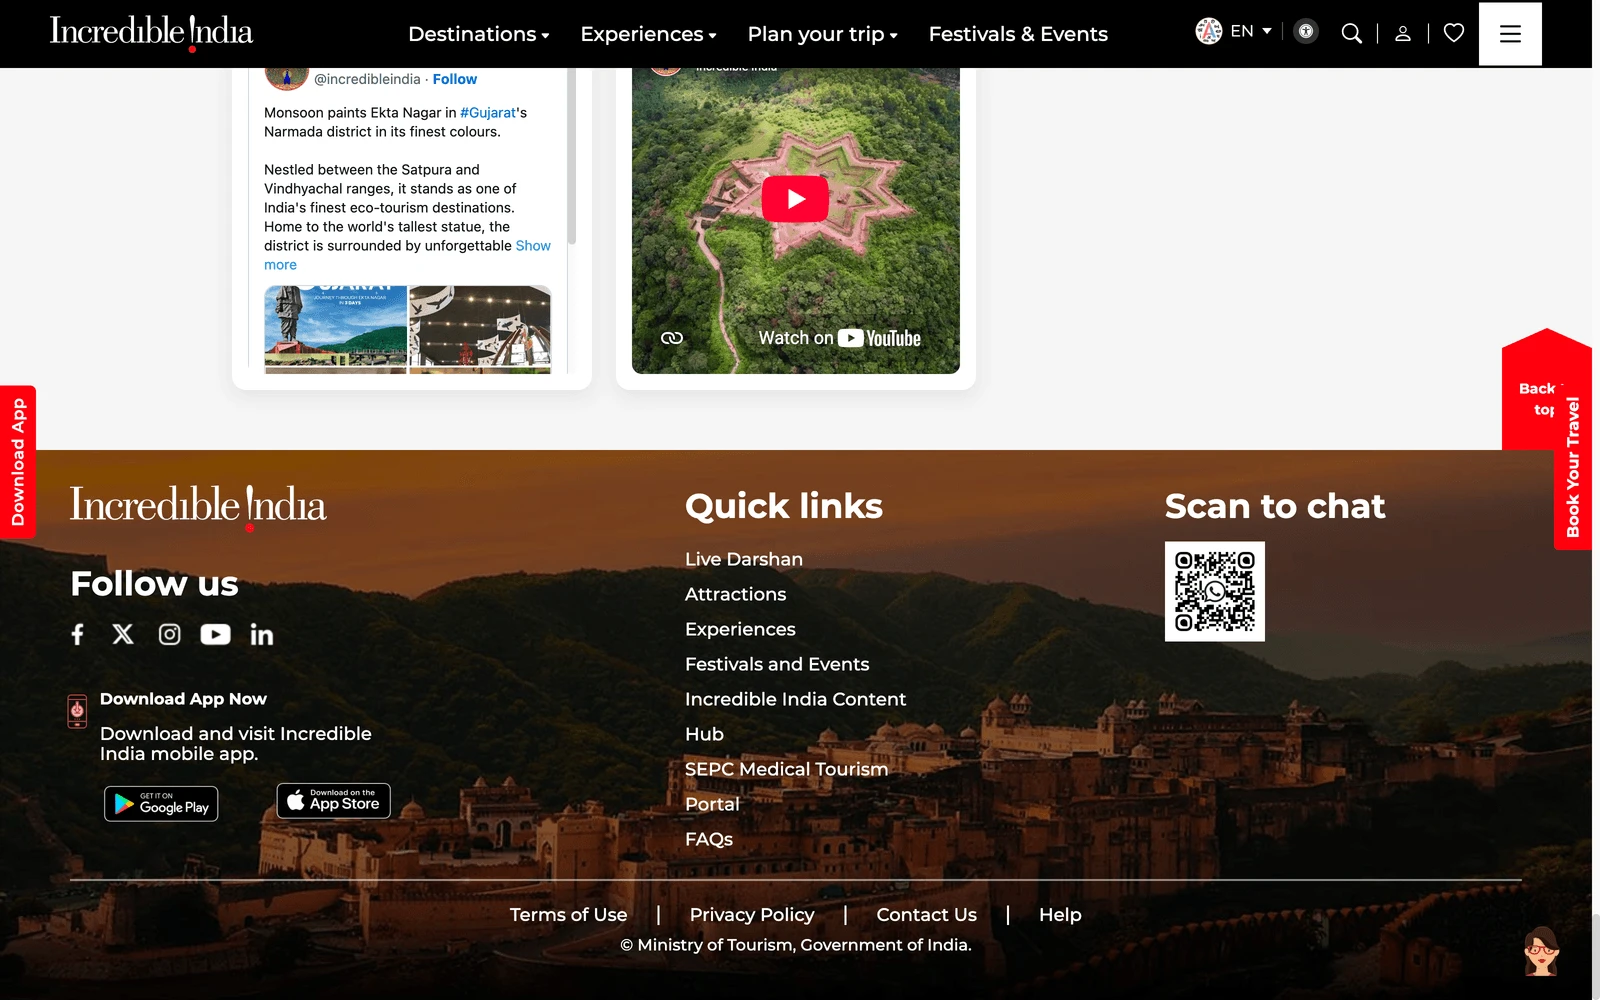Click the language globe icon

click(x=1209, y=31)
